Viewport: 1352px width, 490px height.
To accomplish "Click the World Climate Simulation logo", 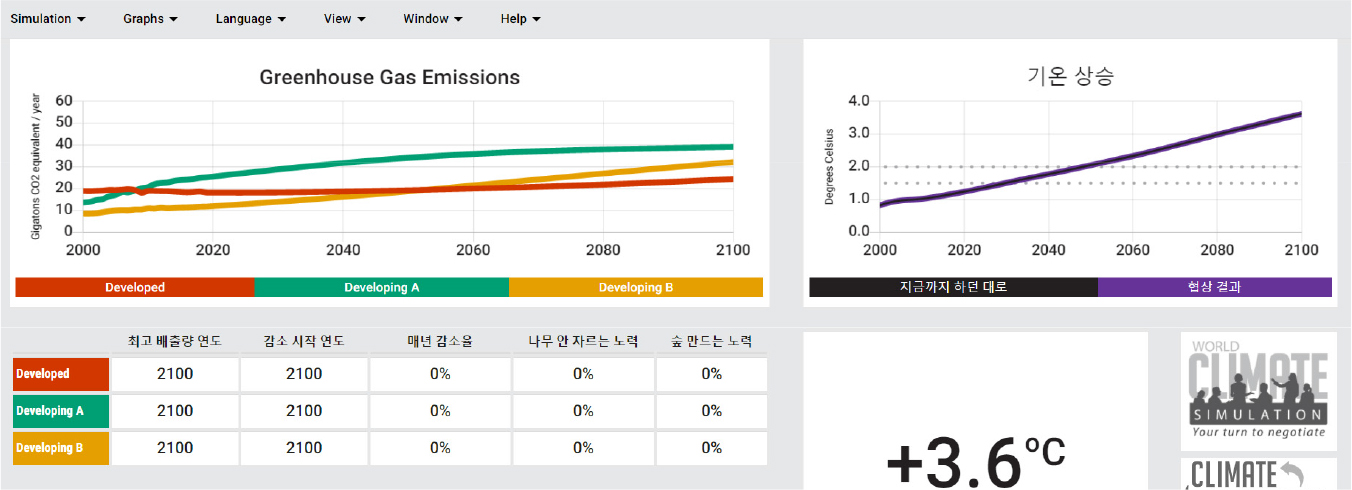I will coord(1258,390).
